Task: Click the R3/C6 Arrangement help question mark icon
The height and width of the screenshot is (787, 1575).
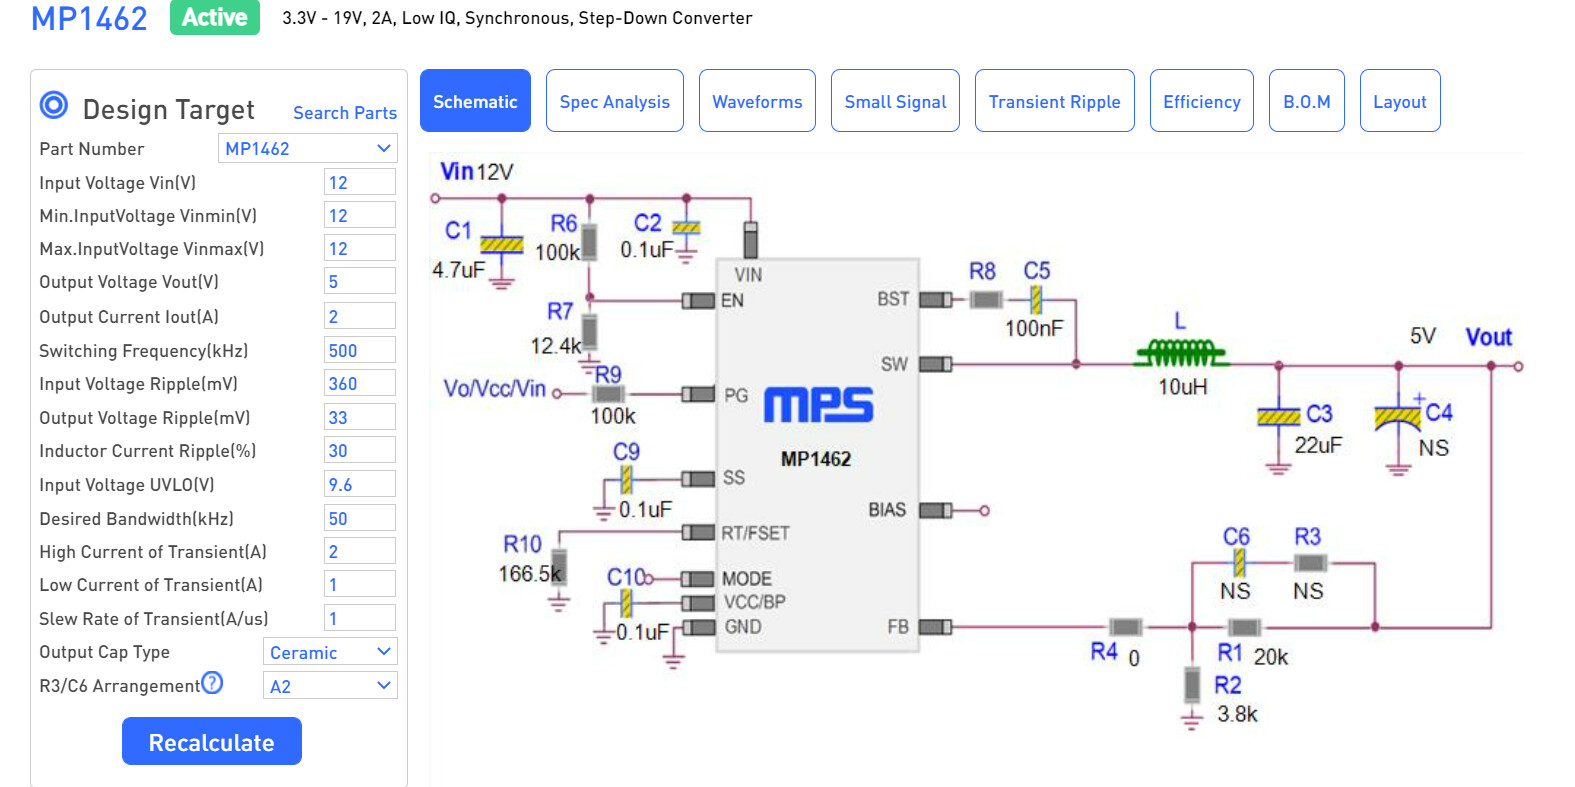Action: [212, 683]
